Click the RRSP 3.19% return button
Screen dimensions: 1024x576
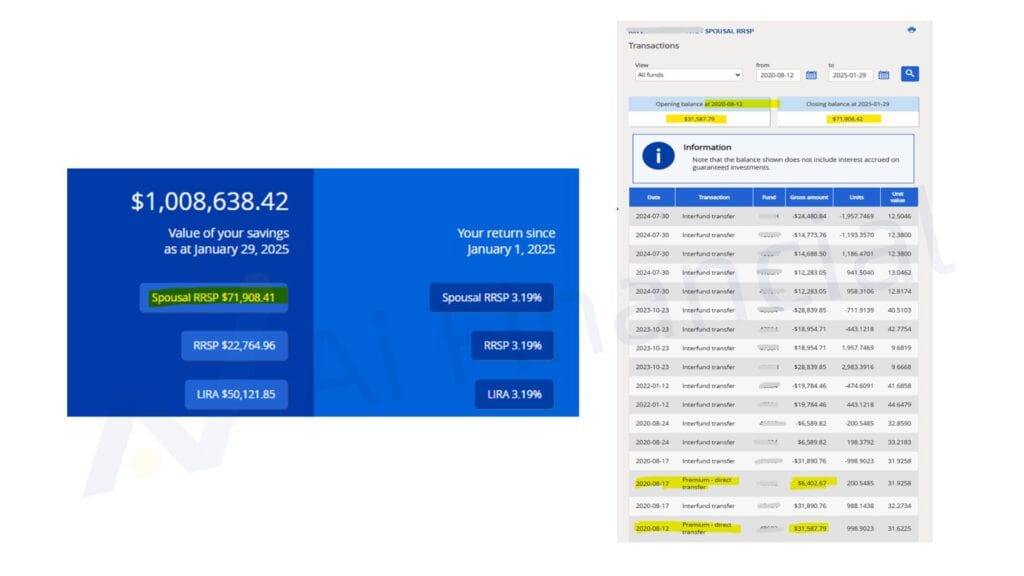click(512, 346)
